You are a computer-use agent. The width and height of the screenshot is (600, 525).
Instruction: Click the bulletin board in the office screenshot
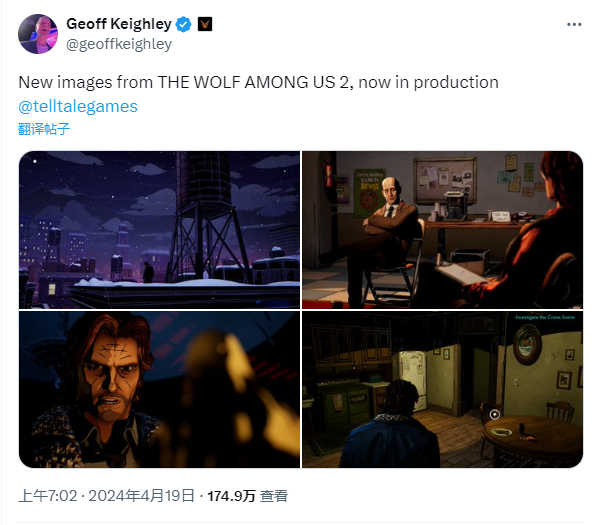pyautogui.click(x=444, y=181)
